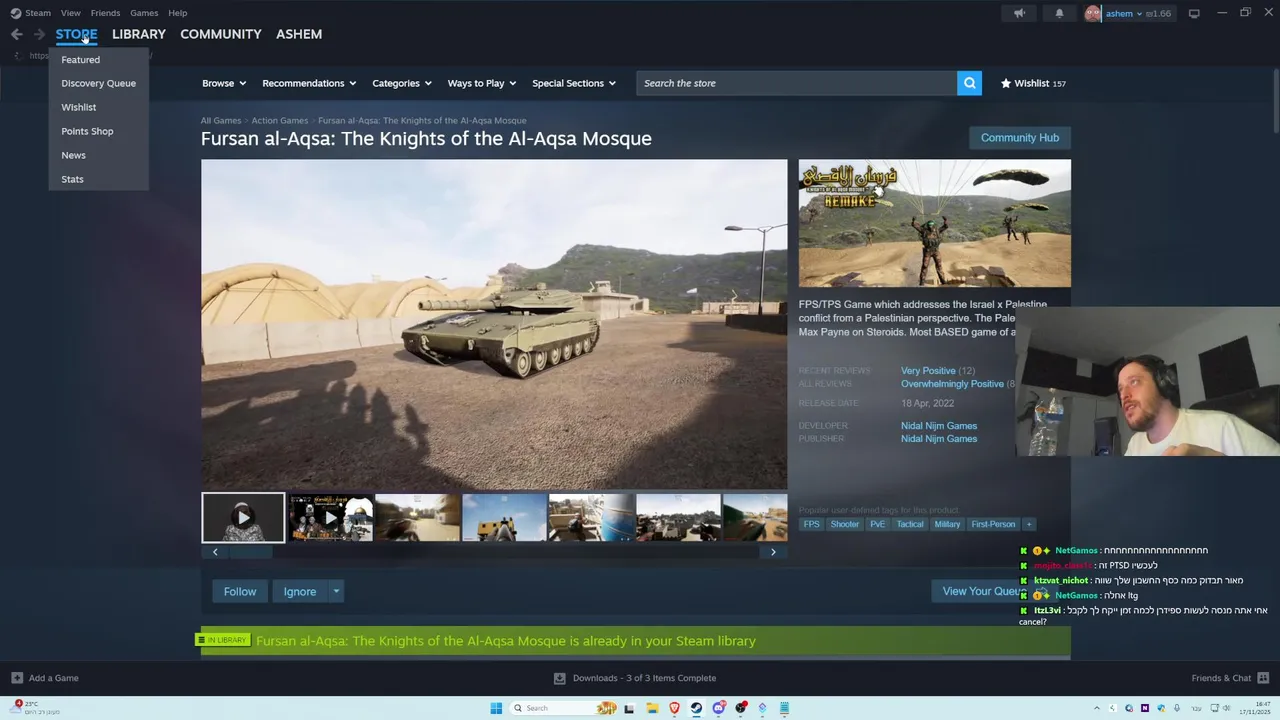Go forward with the navigation forward arrow

point(39,34)
